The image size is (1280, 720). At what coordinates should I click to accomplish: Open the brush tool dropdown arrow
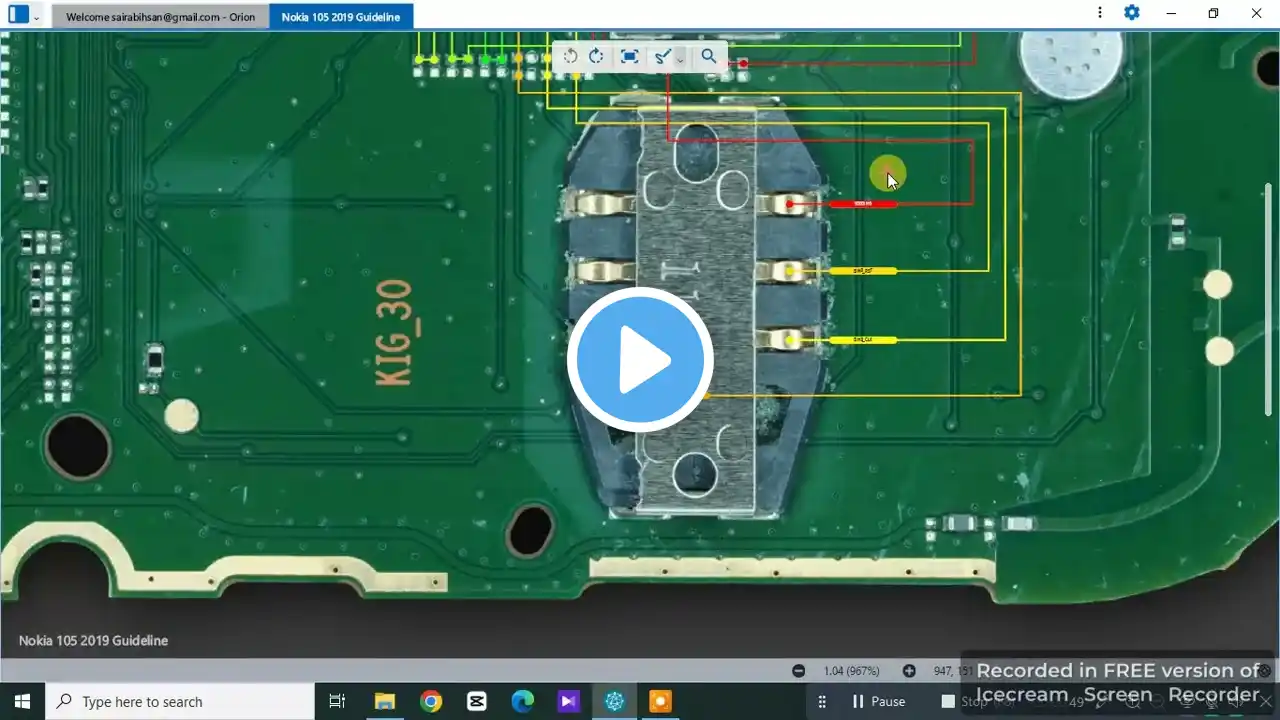pyautogui.click(x=680, y=60)
